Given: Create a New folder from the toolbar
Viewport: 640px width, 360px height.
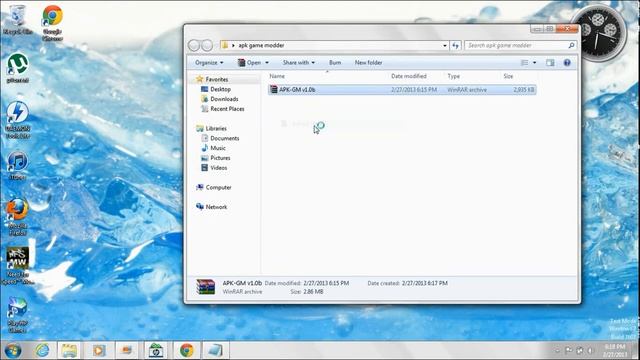Looking at the screenshot, I should (x=368, y=62).
